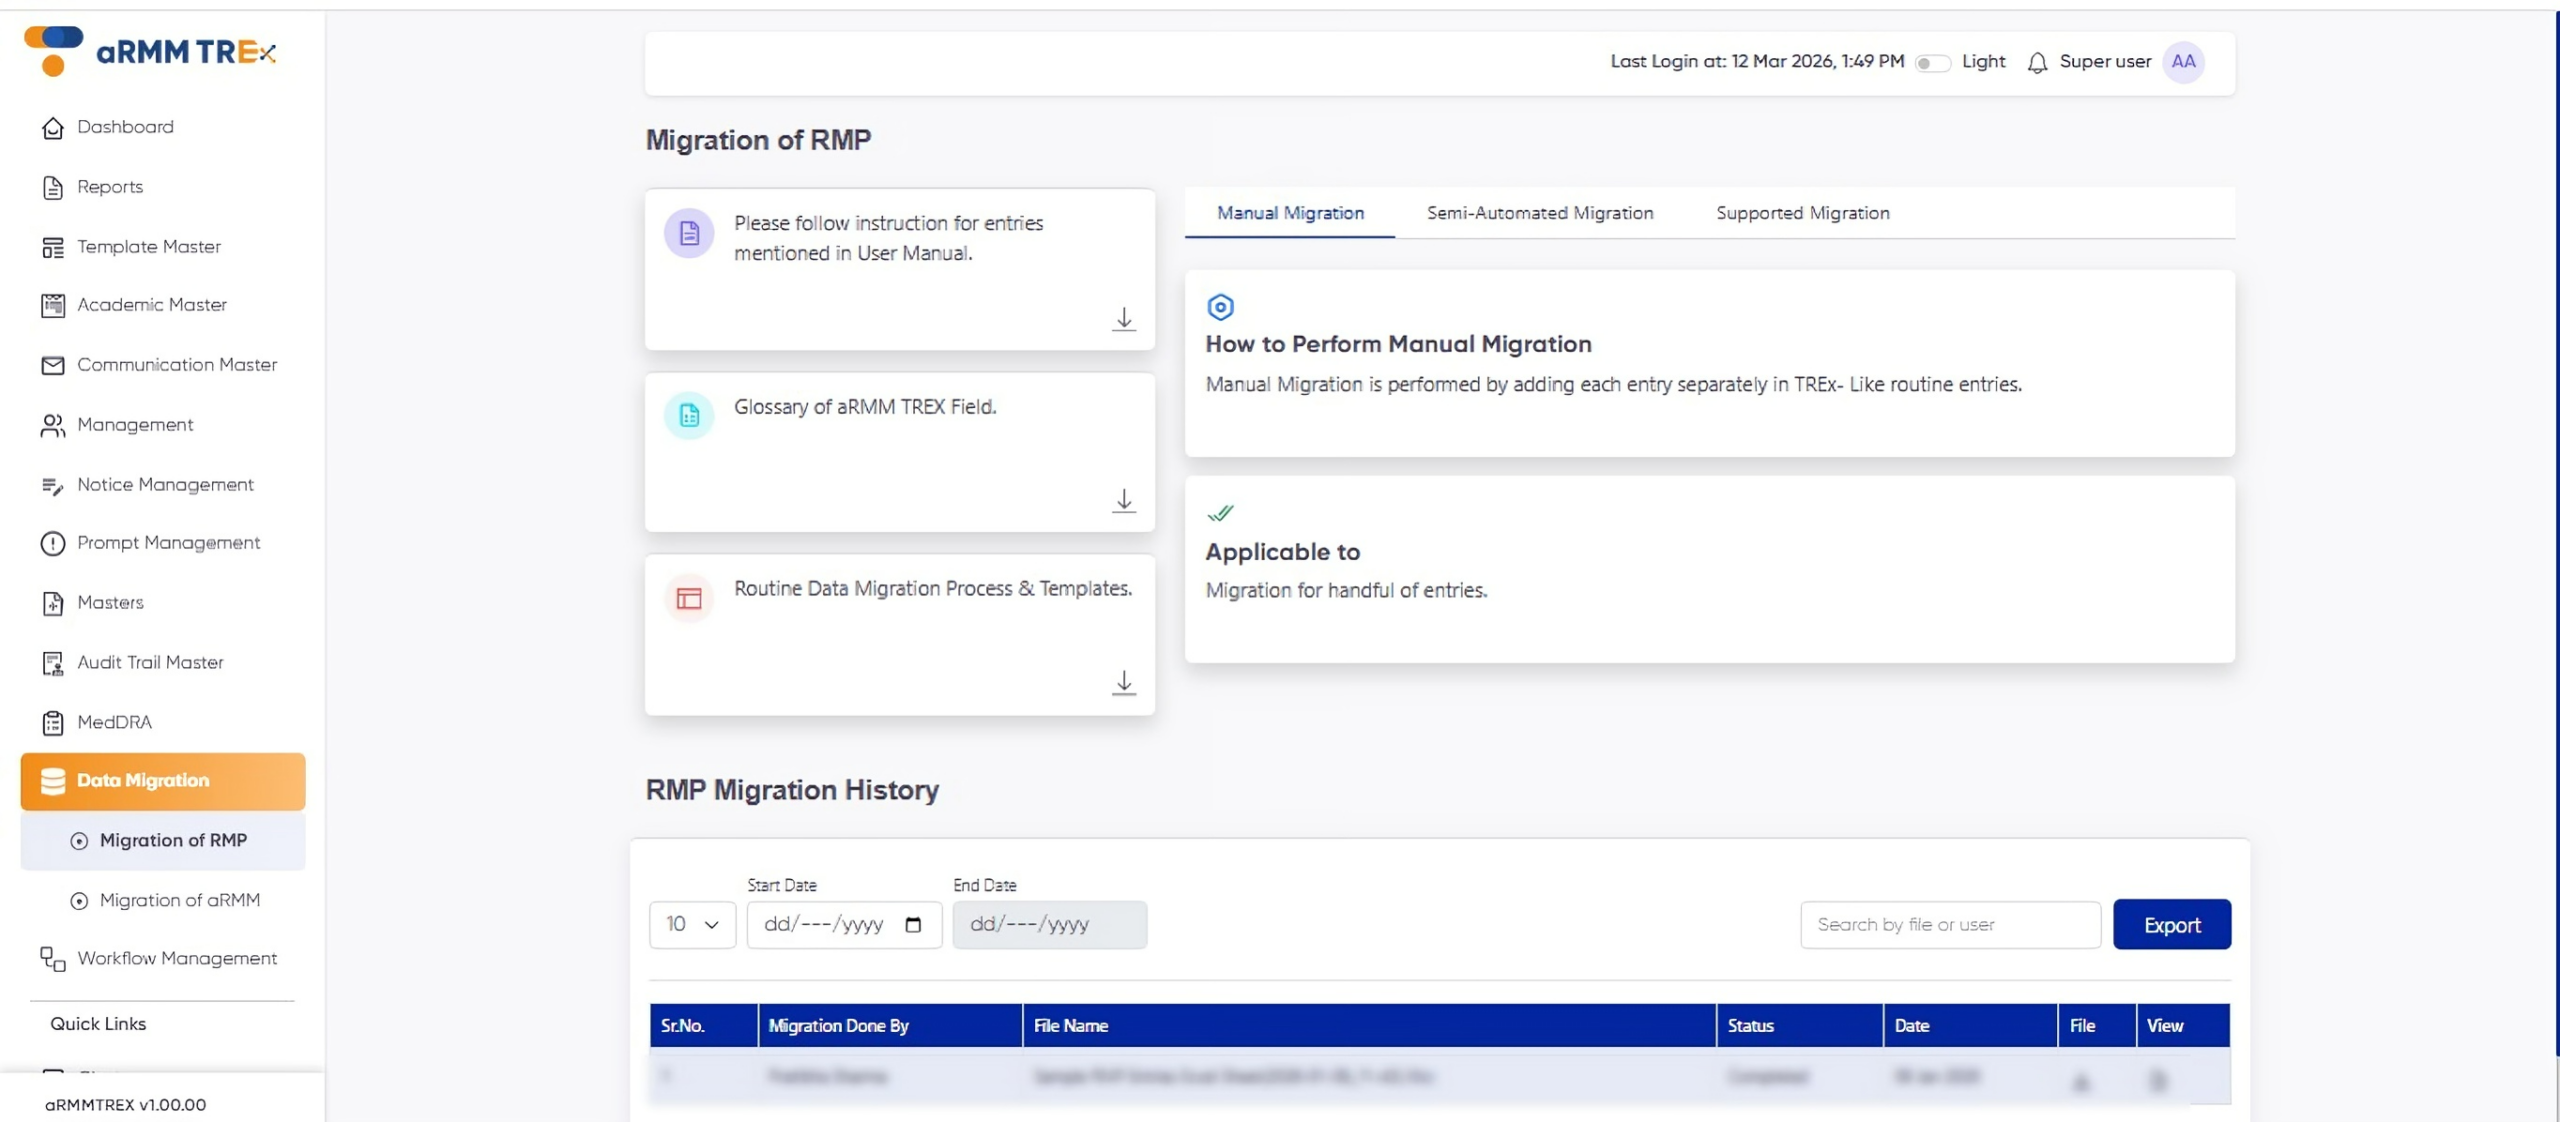Click the notification bell icon
Image resolution: width=2560 pixels, height=1122 pixels.
pos(2037,62)
